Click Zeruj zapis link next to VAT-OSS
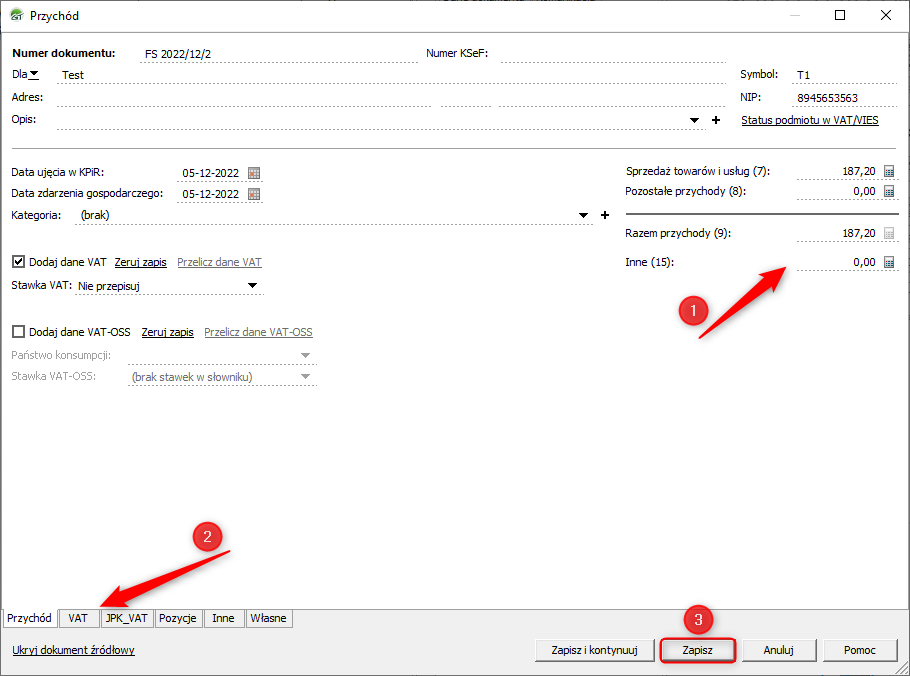 click(168, 332)
